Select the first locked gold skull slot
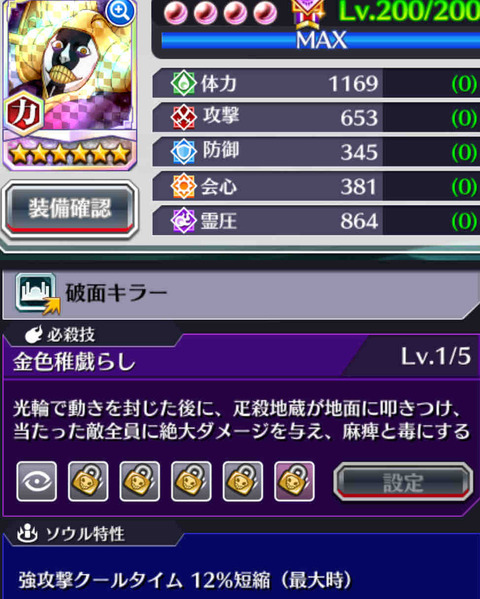 (x=88, y=481)
